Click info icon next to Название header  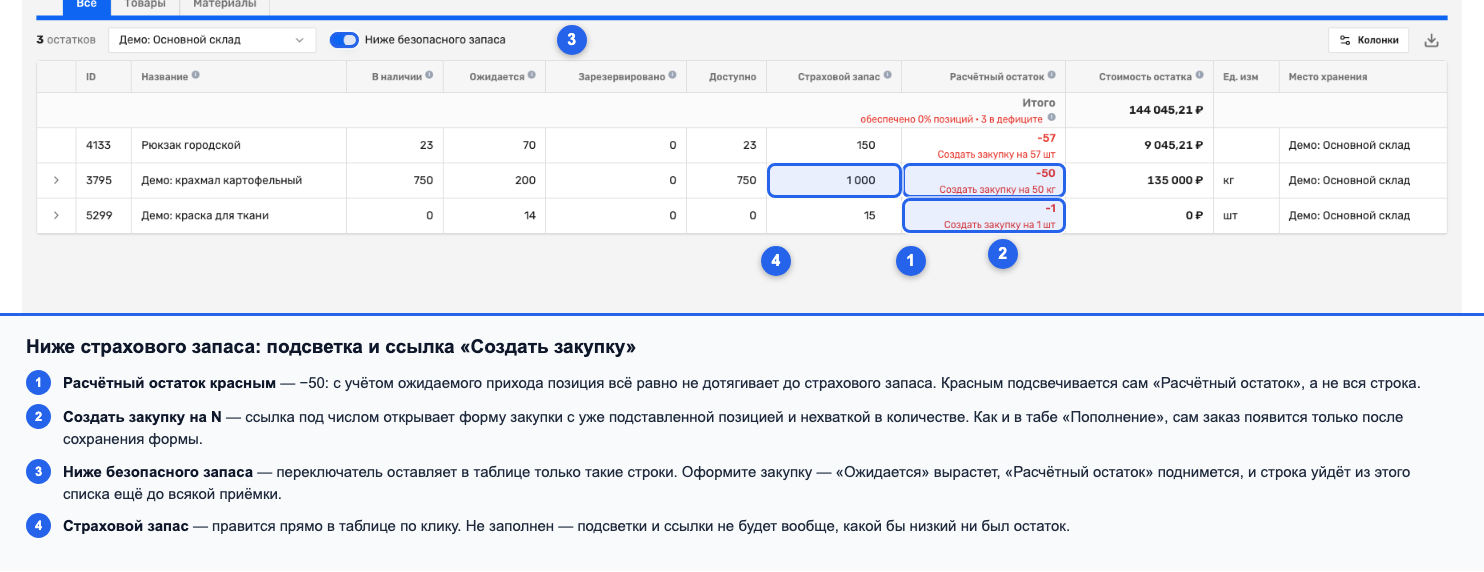click(195, 76)
